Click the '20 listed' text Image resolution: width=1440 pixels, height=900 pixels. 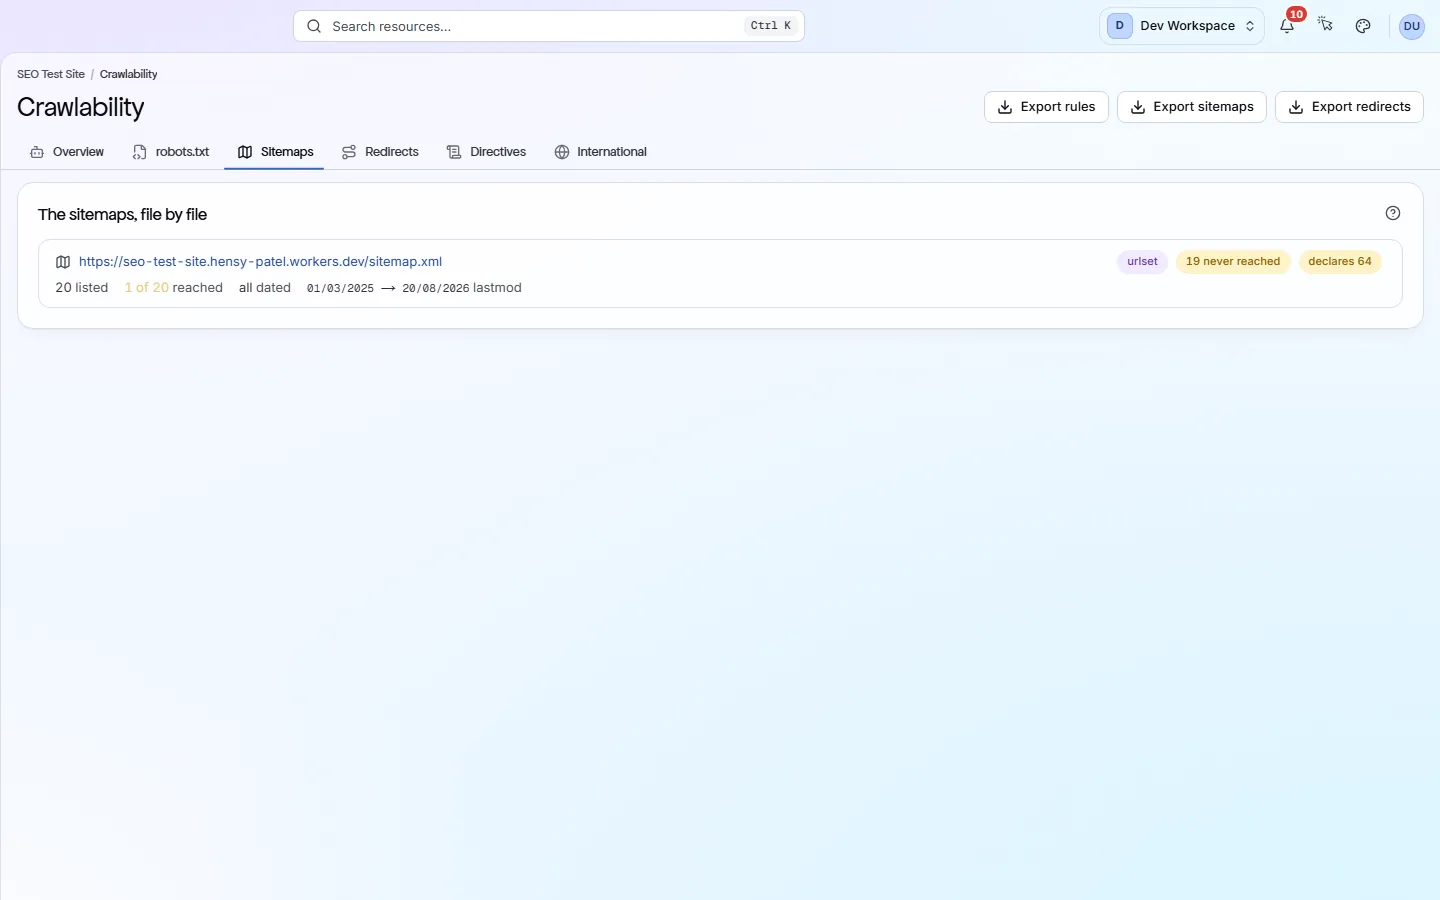82,288
